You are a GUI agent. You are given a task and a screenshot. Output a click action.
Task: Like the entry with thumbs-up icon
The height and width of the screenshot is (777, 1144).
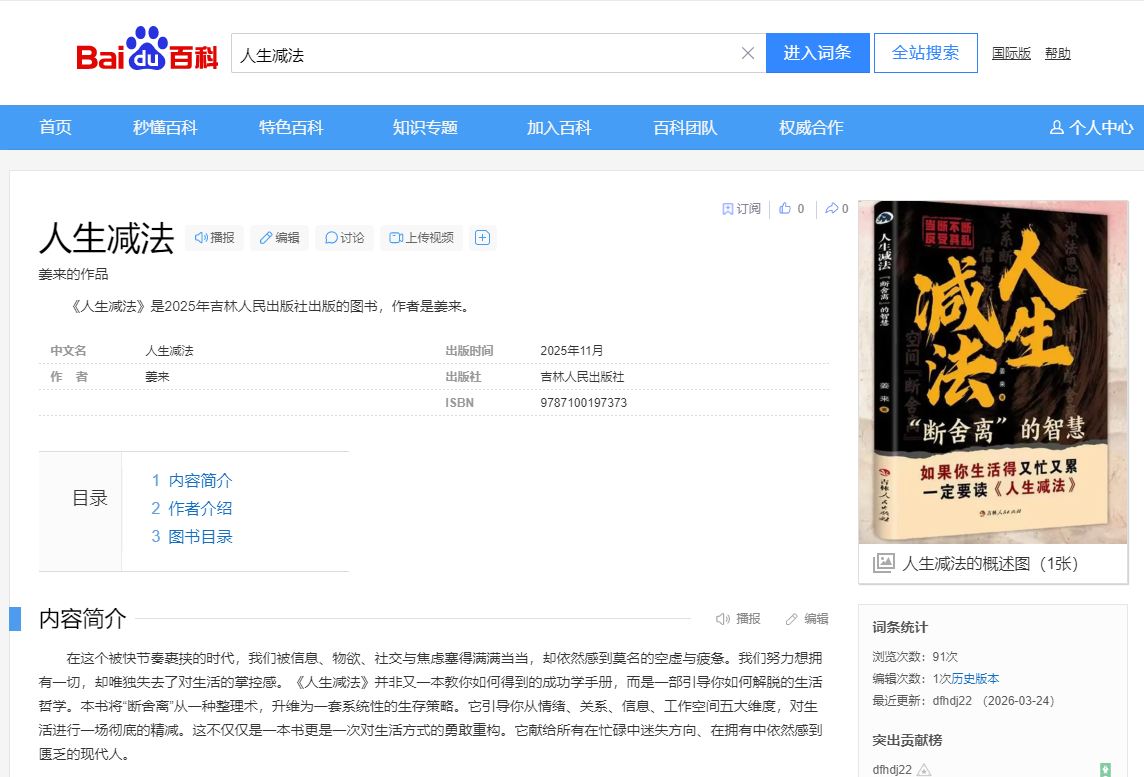(785, 209)
